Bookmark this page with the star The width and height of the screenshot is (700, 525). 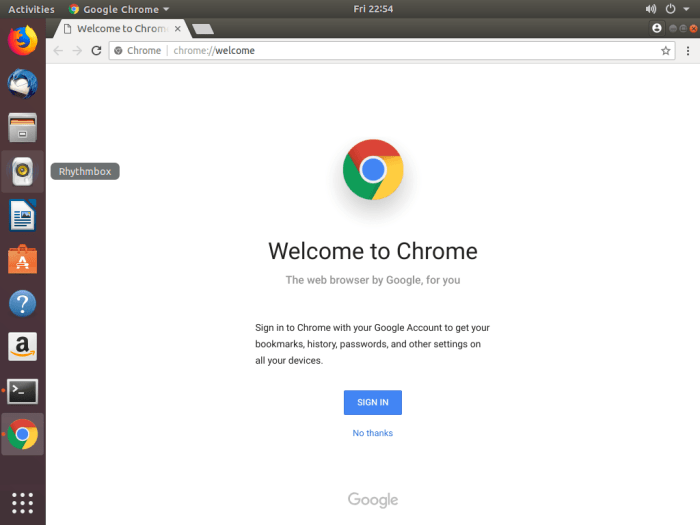(x=666, y=50)
